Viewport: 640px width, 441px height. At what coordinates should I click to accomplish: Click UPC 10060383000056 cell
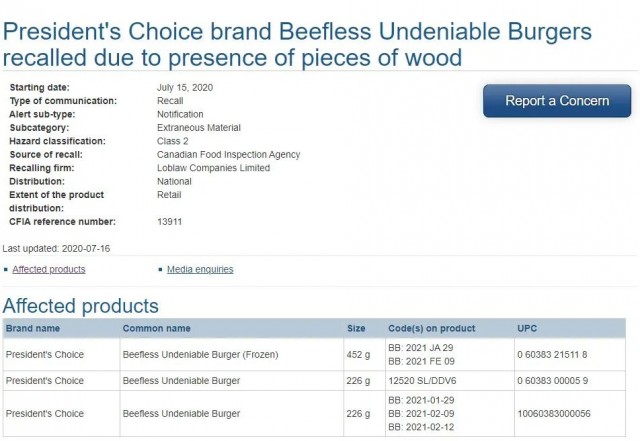point(554,414)
